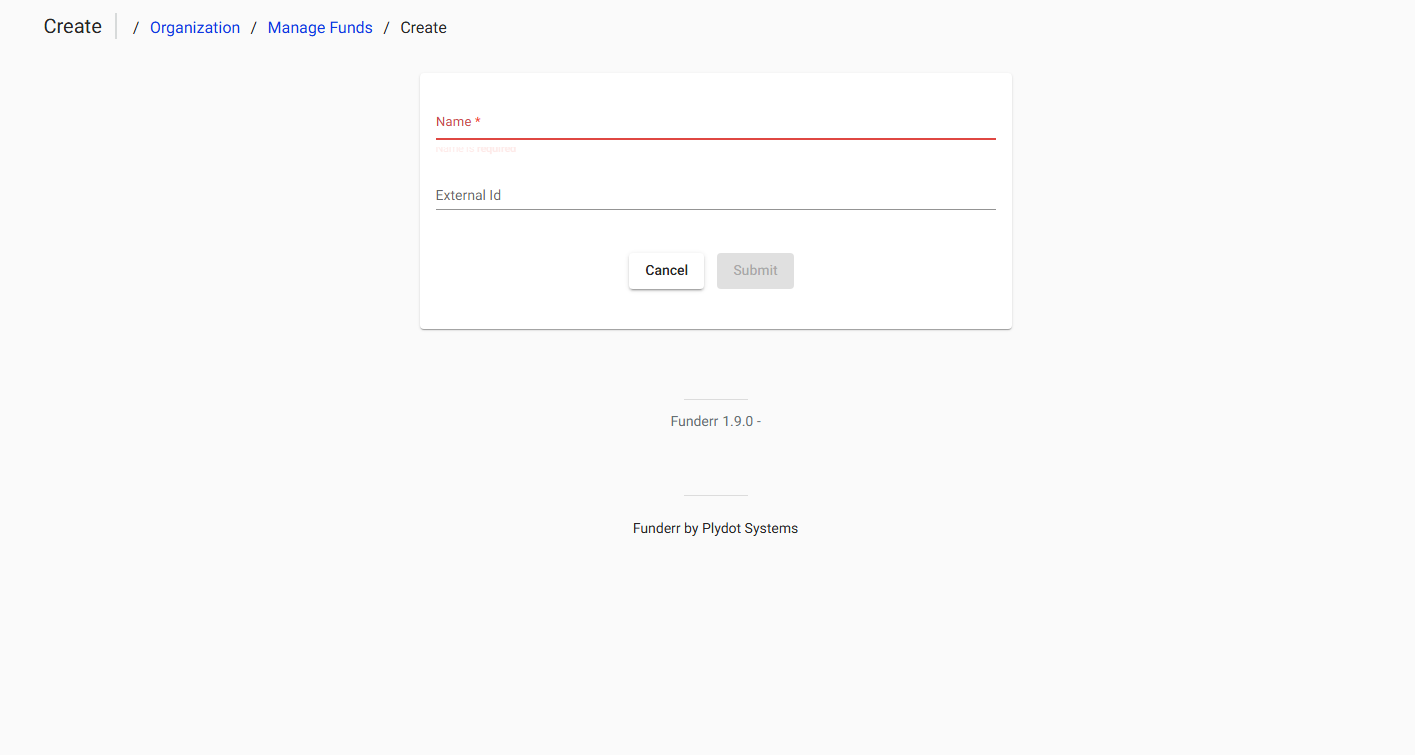The height and width of the screenshot is (755, 1415).
Task: Click the red underline below Name field
Action: click(715, 139)
